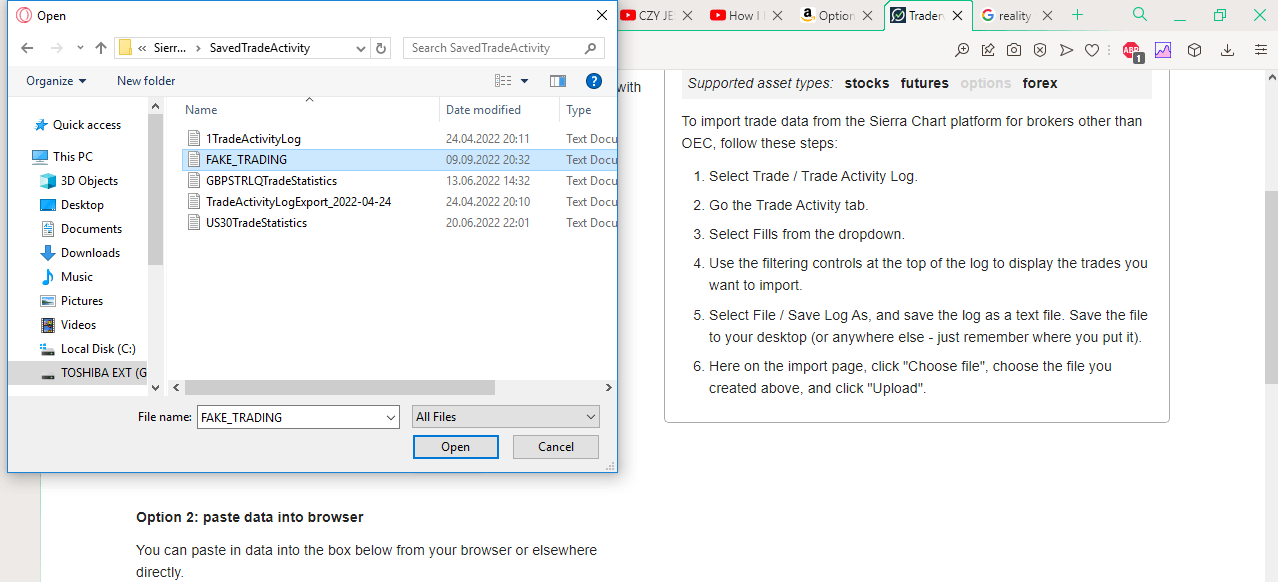
Task: Click the zoom icon in the browser toolbar
Action: pos(962,50)
